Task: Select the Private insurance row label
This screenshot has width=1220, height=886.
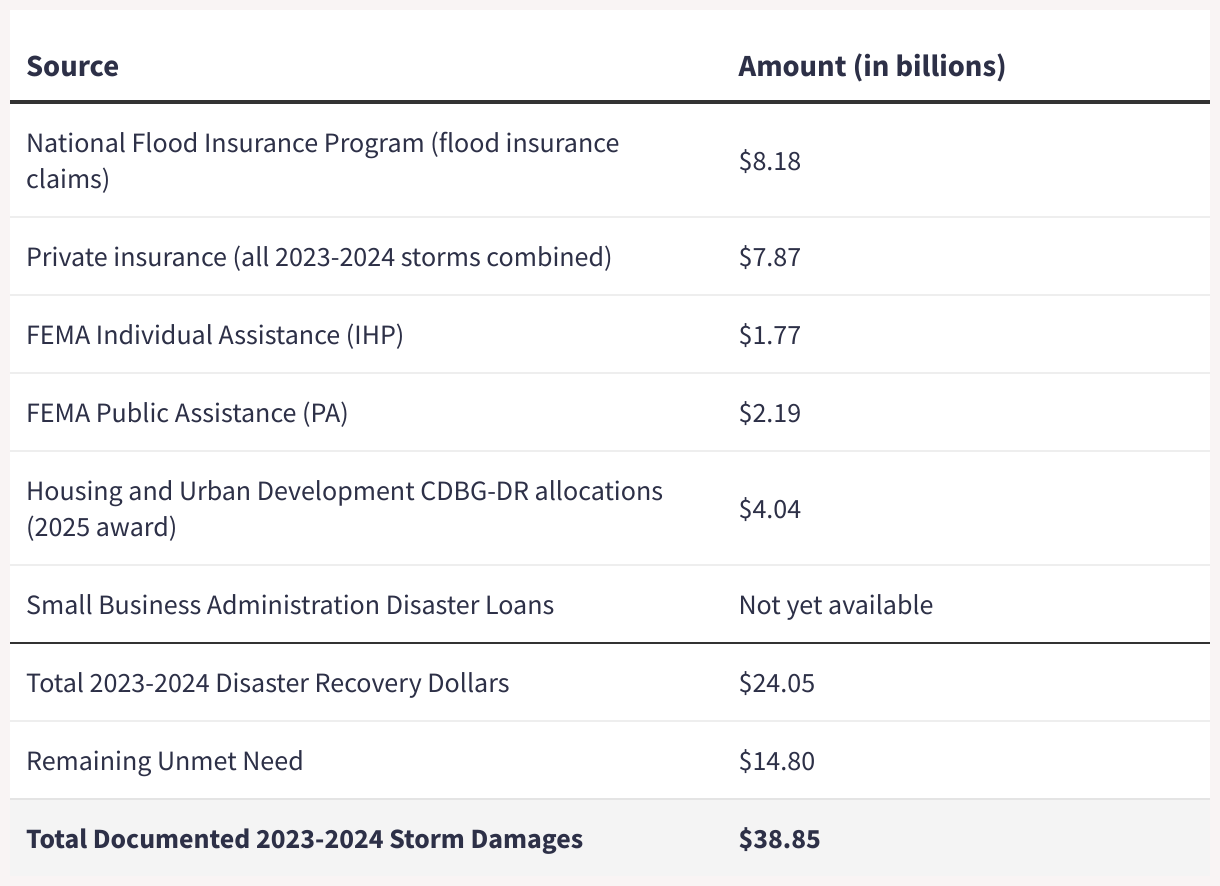Action: (x=318, y=257)
